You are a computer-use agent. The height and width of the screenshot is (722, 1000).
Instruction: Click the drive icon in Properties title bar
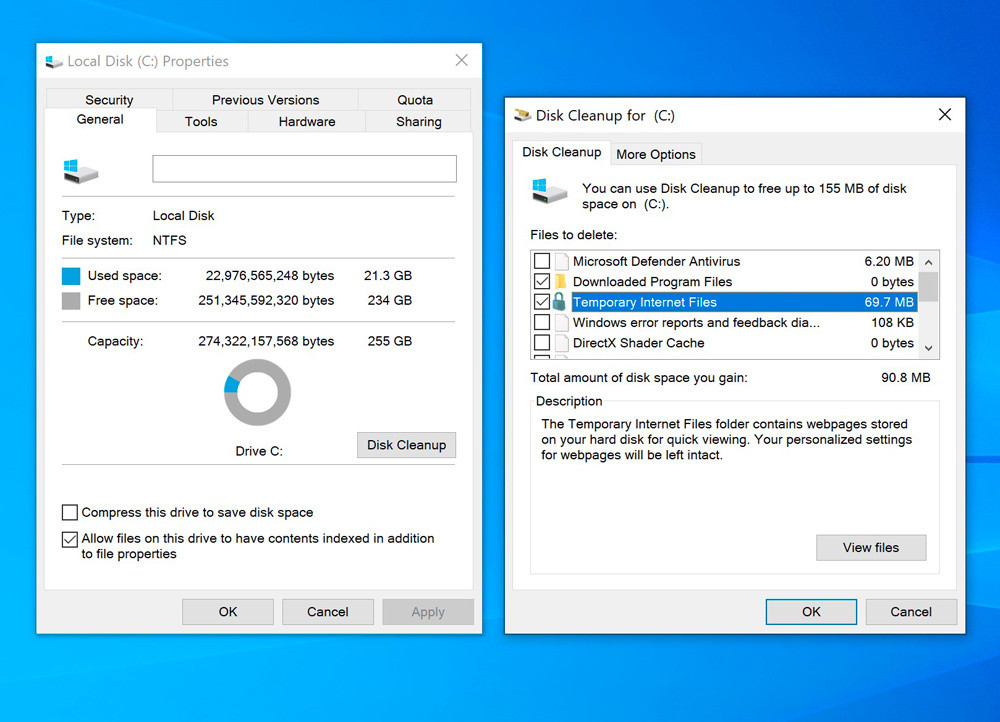click(52, 60)
